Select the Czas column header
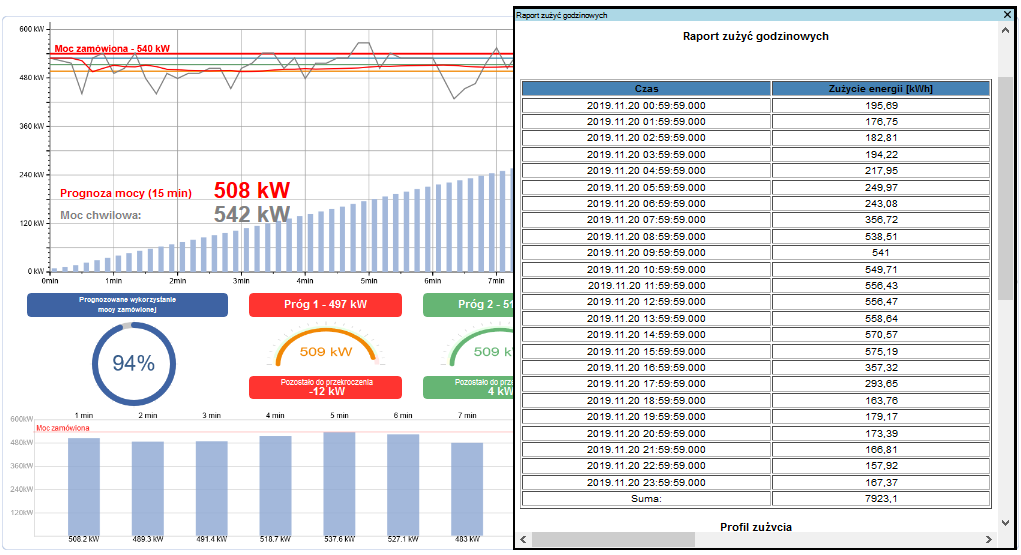1021x555 pixels. coord(646,89)
